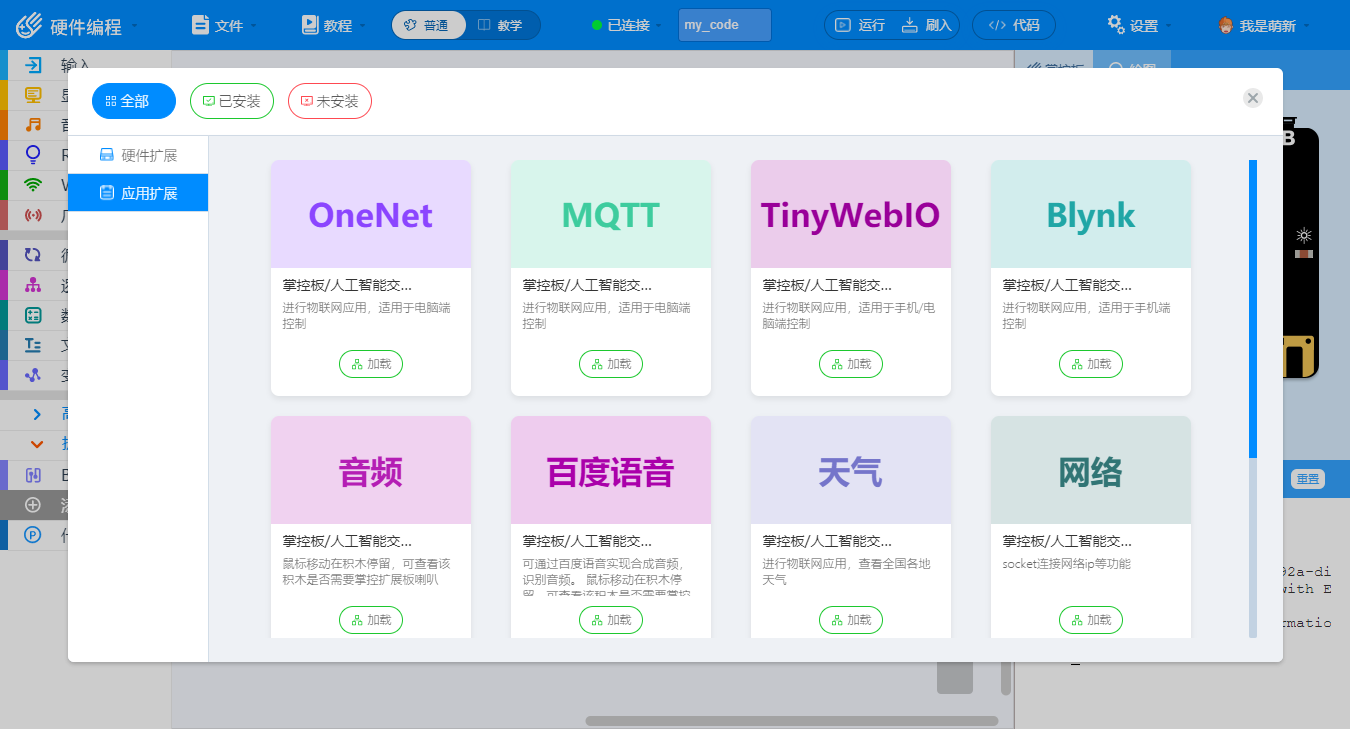1350x729 pixels.
Task: Filter extensions by 已安装
Action: coord(232,101)
